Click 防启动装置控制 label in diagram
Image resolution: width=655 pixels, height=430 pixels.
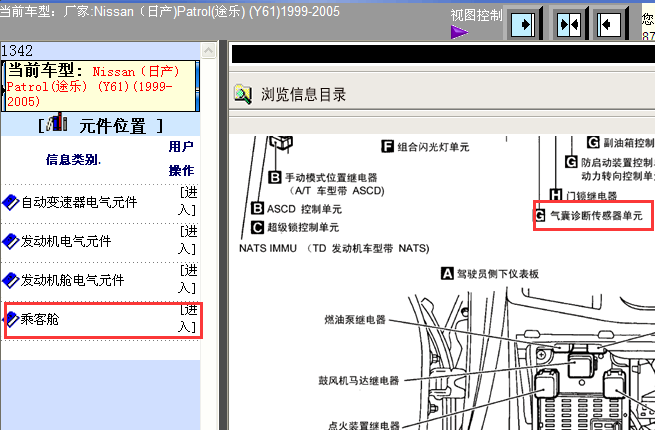coord(617,162)
